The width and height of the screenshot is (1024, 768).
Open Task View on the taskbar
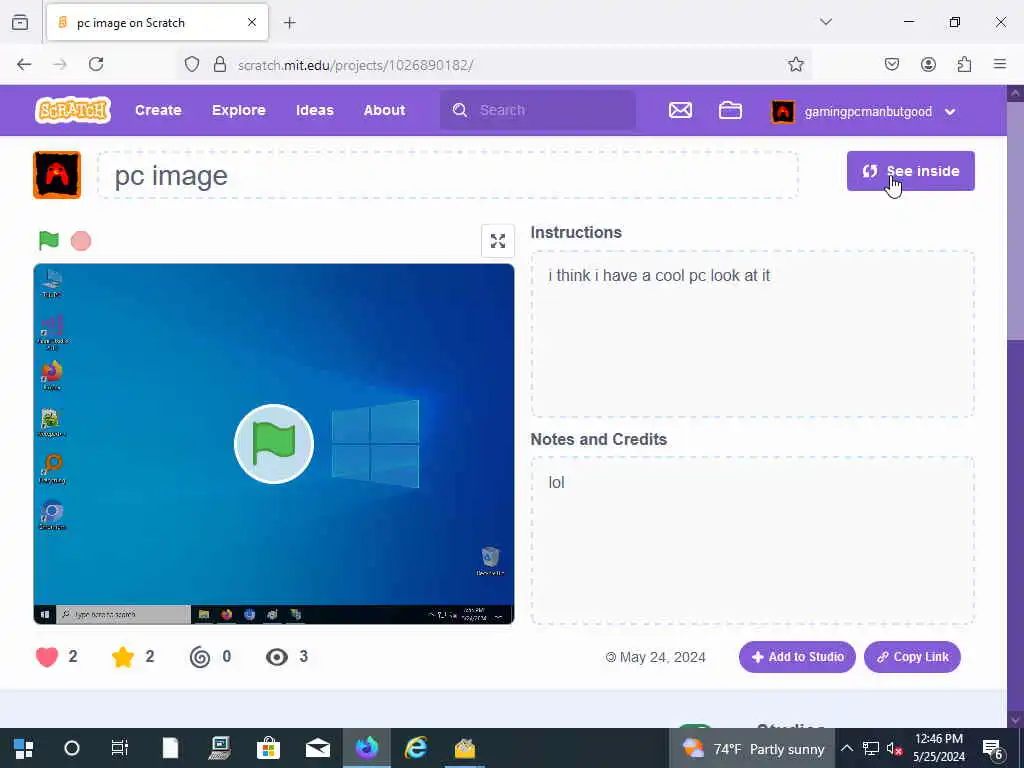[120, 748]
